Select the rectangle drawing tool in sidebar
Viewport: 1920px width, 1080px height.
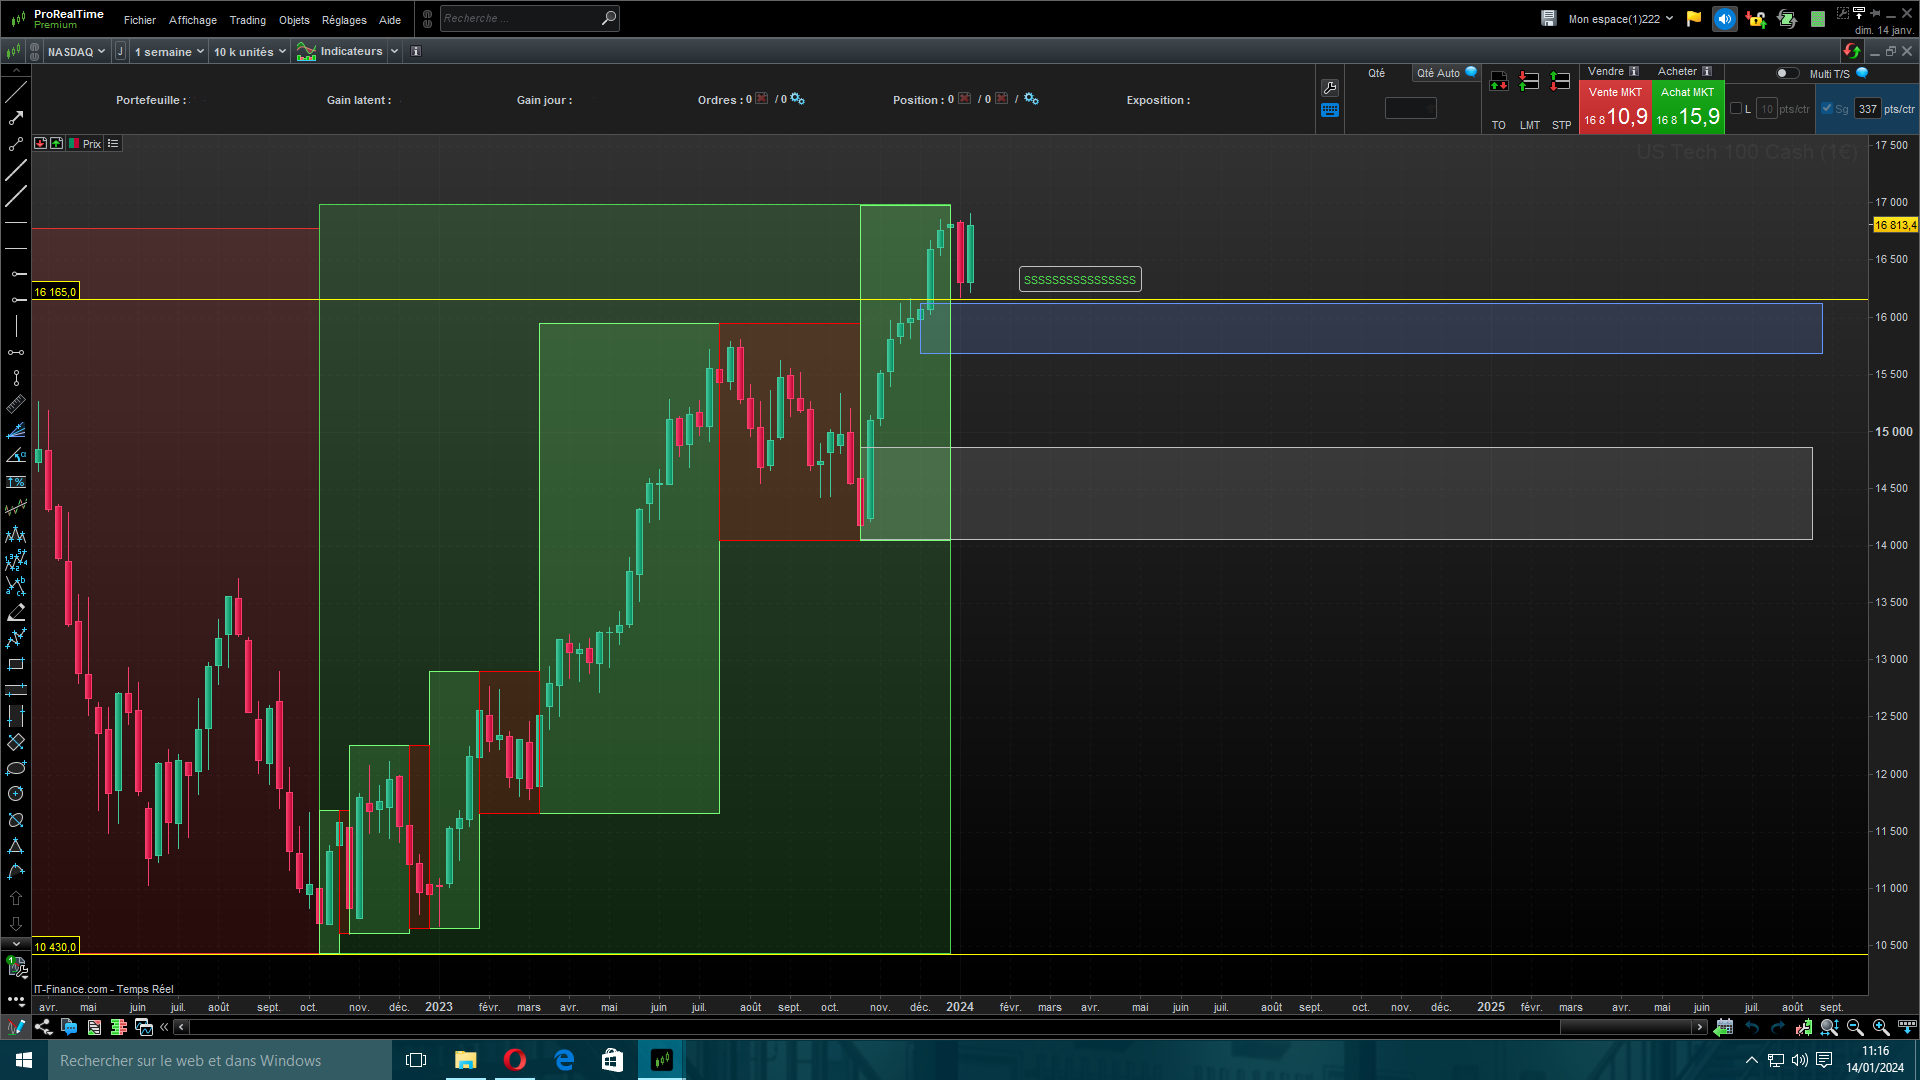[16, 664]
